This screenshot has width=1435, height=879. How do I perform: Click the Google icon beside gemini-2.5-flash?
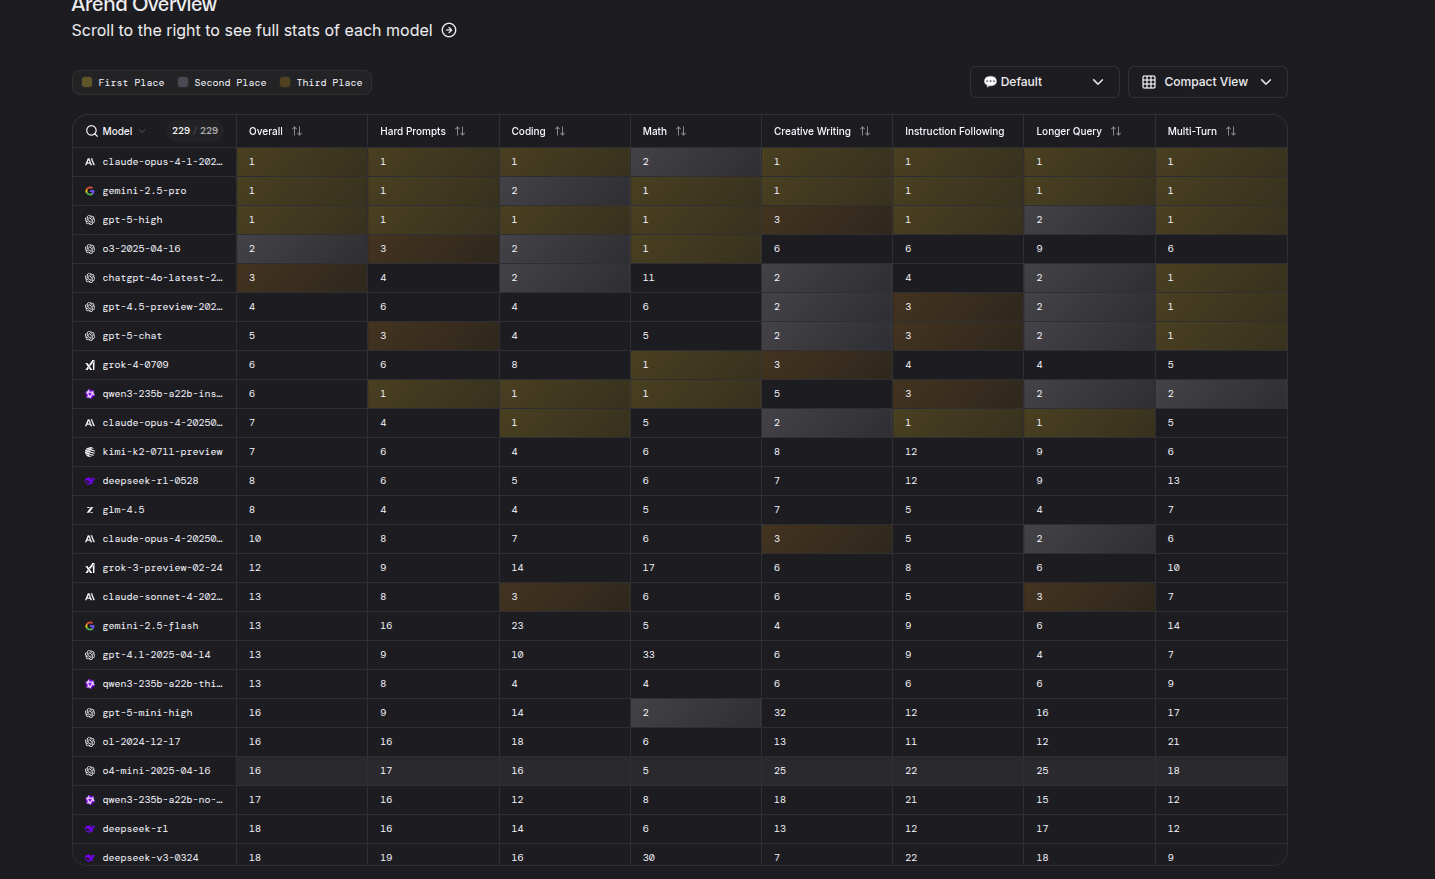(90, 626)
